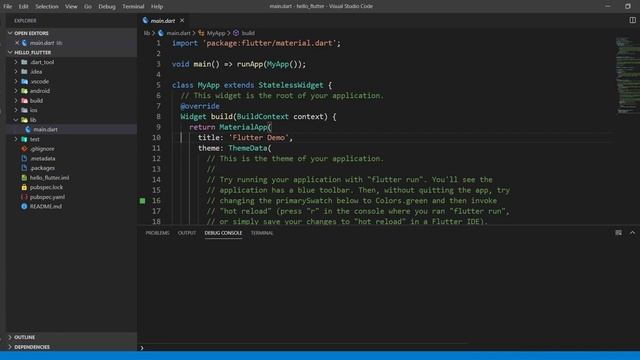This screenshot has height=360, width=640.
Task: Select the main.dart editor tab
Action: pyautogui.click(x=163, y=20)
